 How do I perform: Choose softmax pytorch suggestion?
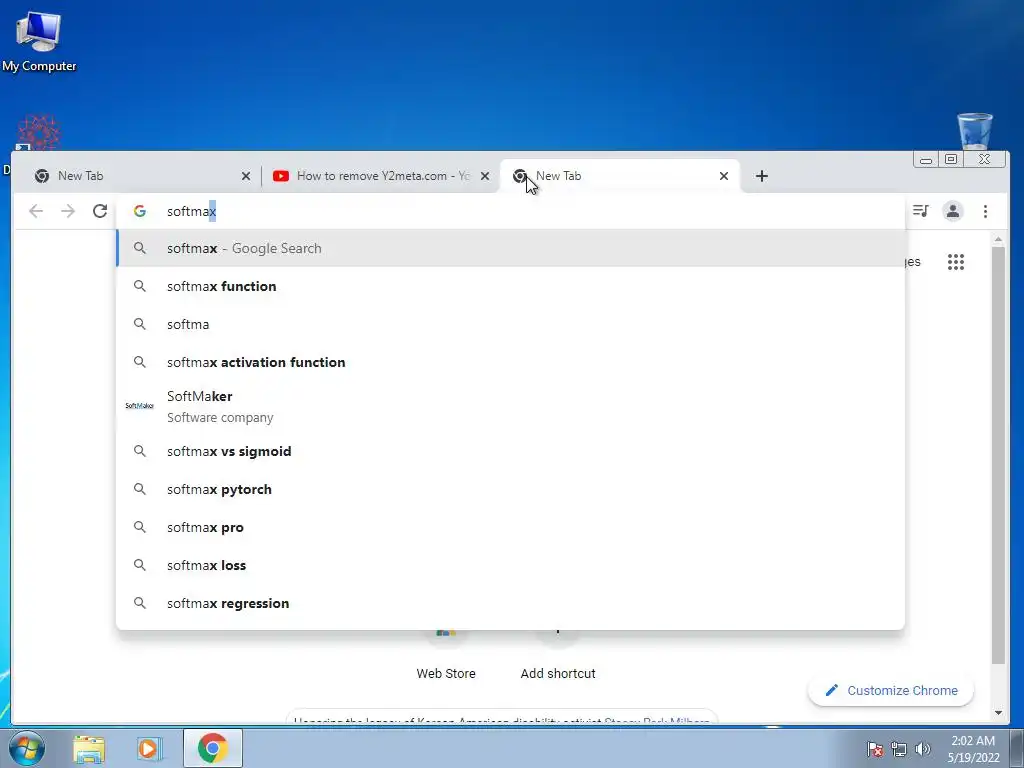(x=511, y=489)
